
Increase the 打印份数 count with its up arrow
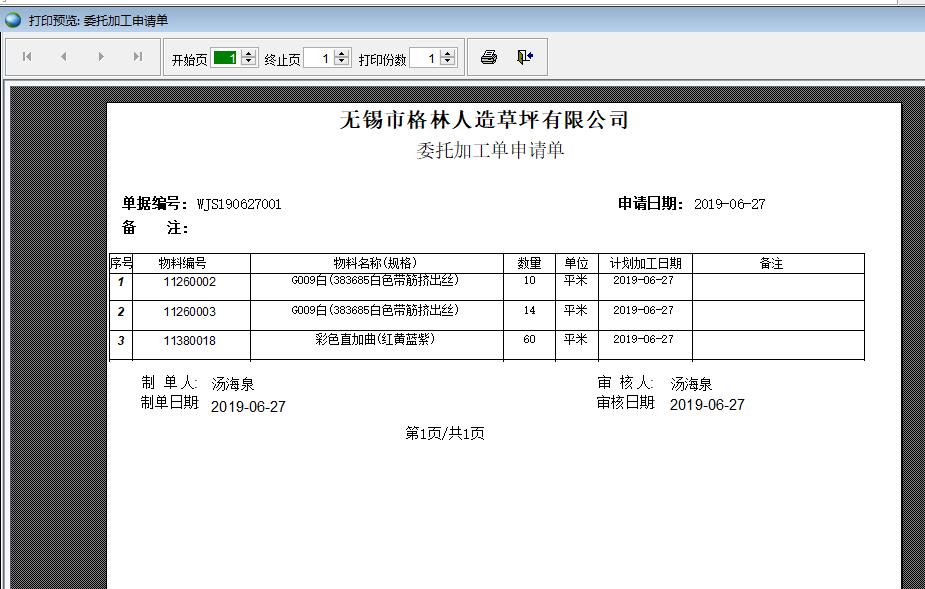pos(448,52)
